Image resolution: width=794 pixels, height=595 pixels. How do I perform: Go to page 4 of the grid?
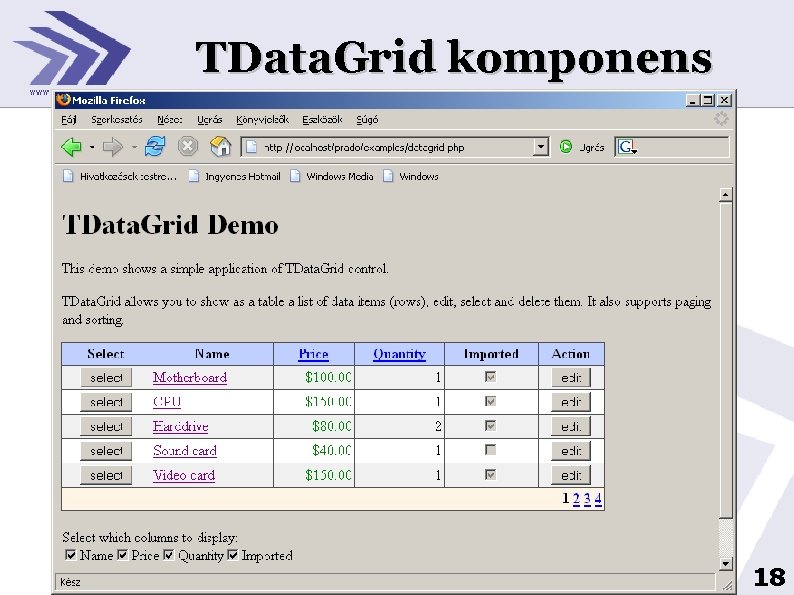tap(598, 499)
